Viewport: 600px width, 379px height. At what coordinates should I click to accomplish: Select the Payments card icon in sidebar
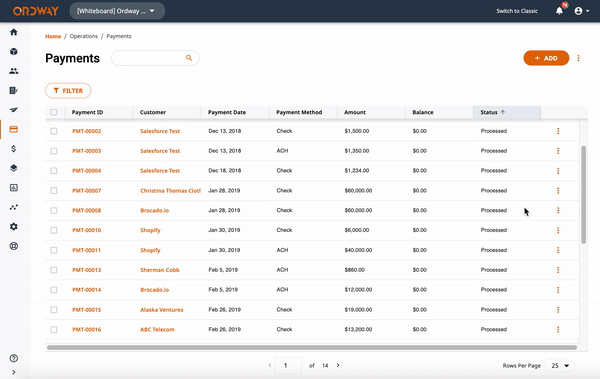point(14,129)
